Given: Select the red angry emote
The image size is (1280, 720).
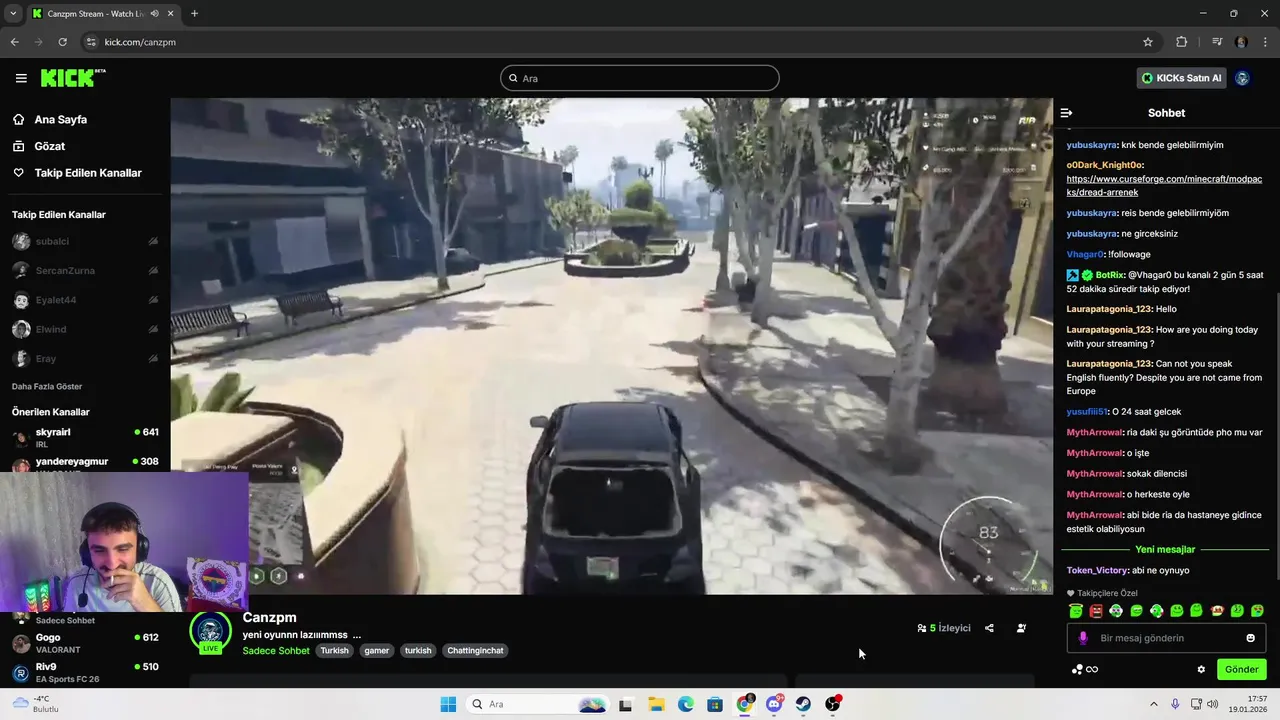Looking at the screenshot, I should pos(1096,610).
